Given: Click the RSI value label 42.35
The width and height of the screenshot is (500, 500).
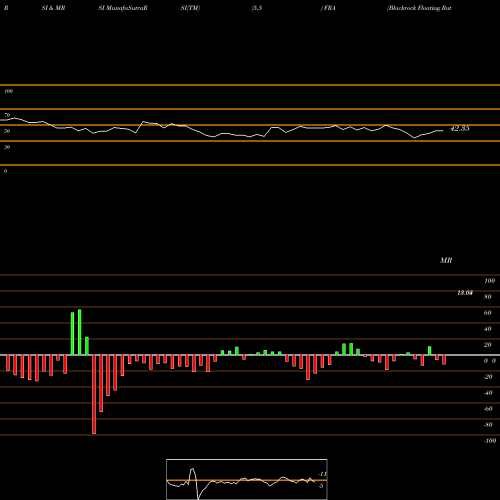Looking at the screenshot, I should click(x=460, y=128).
